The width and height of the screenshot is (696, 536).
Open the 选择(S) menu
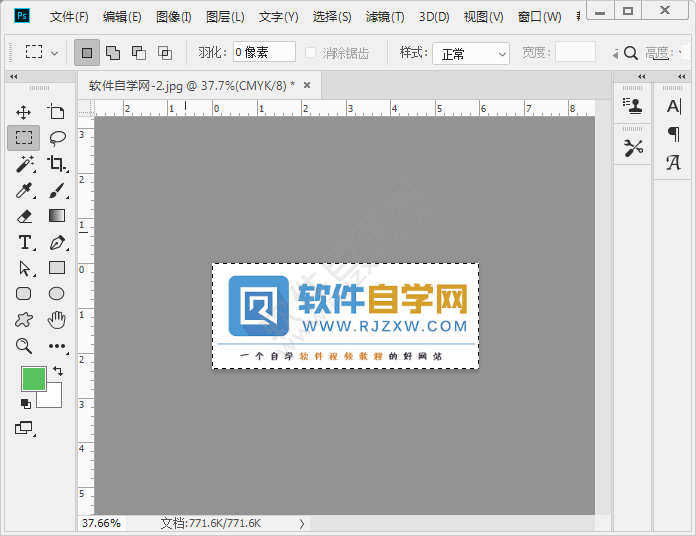[x=332, y=17]
